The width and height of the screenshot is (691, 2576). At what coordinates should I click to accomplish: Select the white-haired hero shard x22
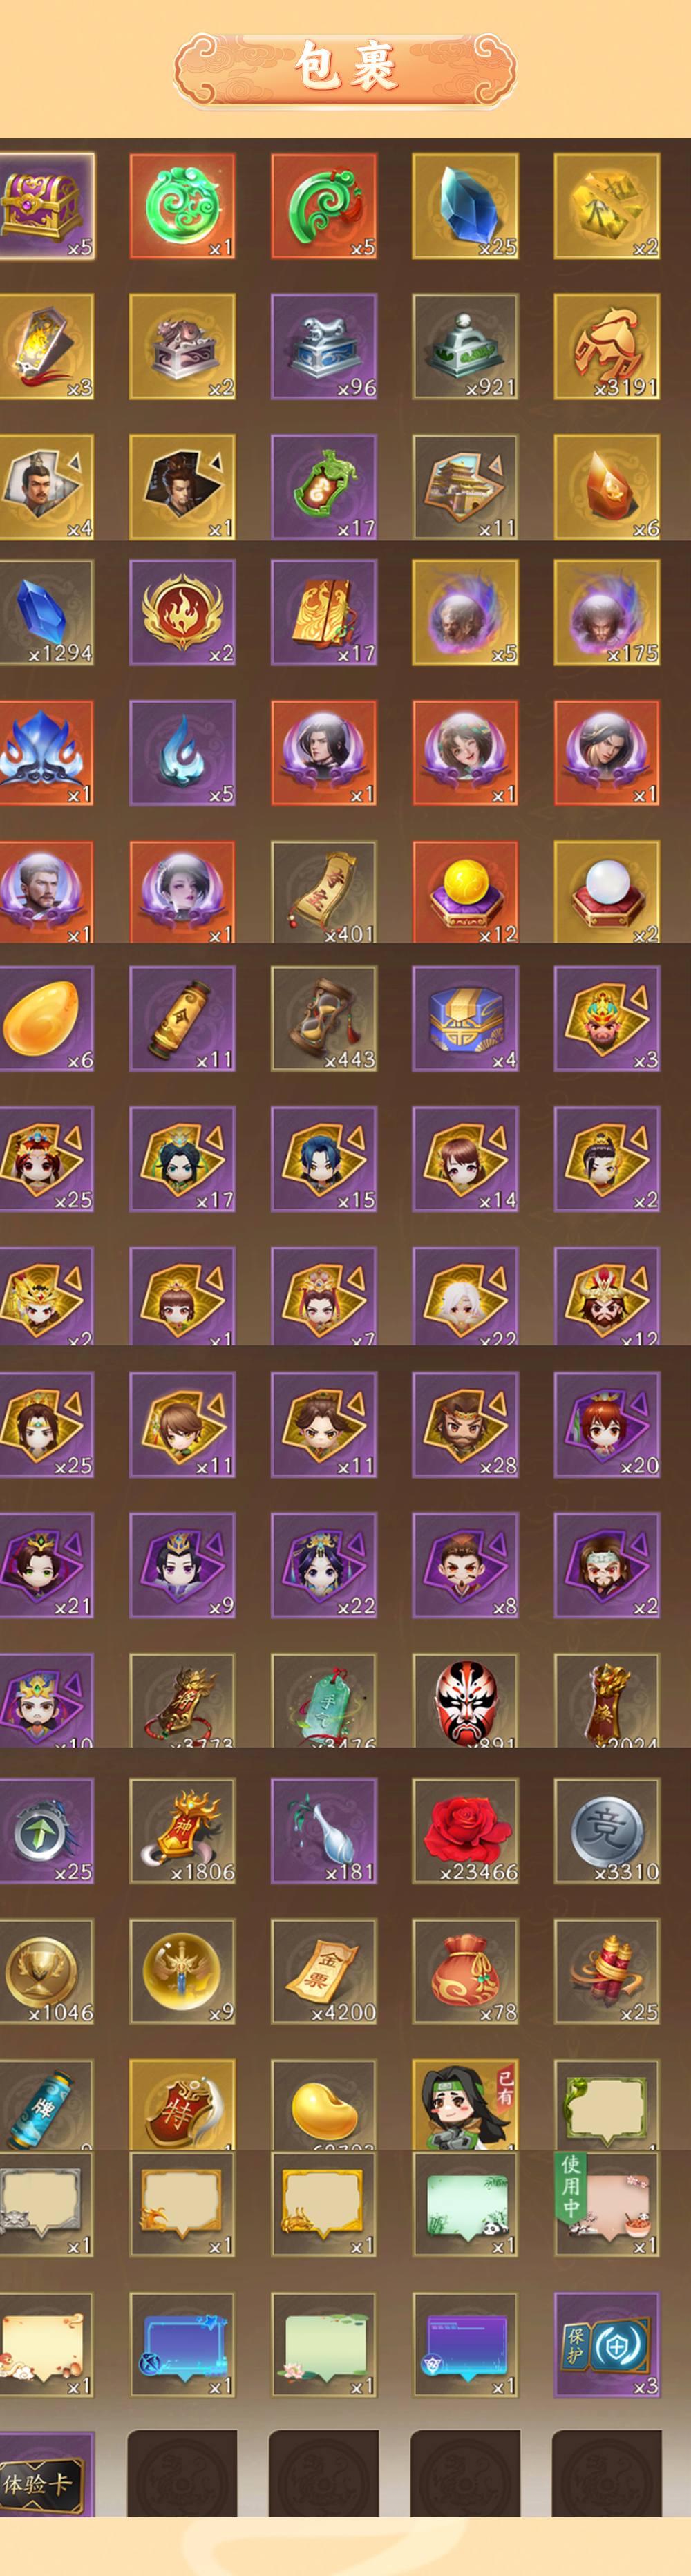(x=465, y=1295)
